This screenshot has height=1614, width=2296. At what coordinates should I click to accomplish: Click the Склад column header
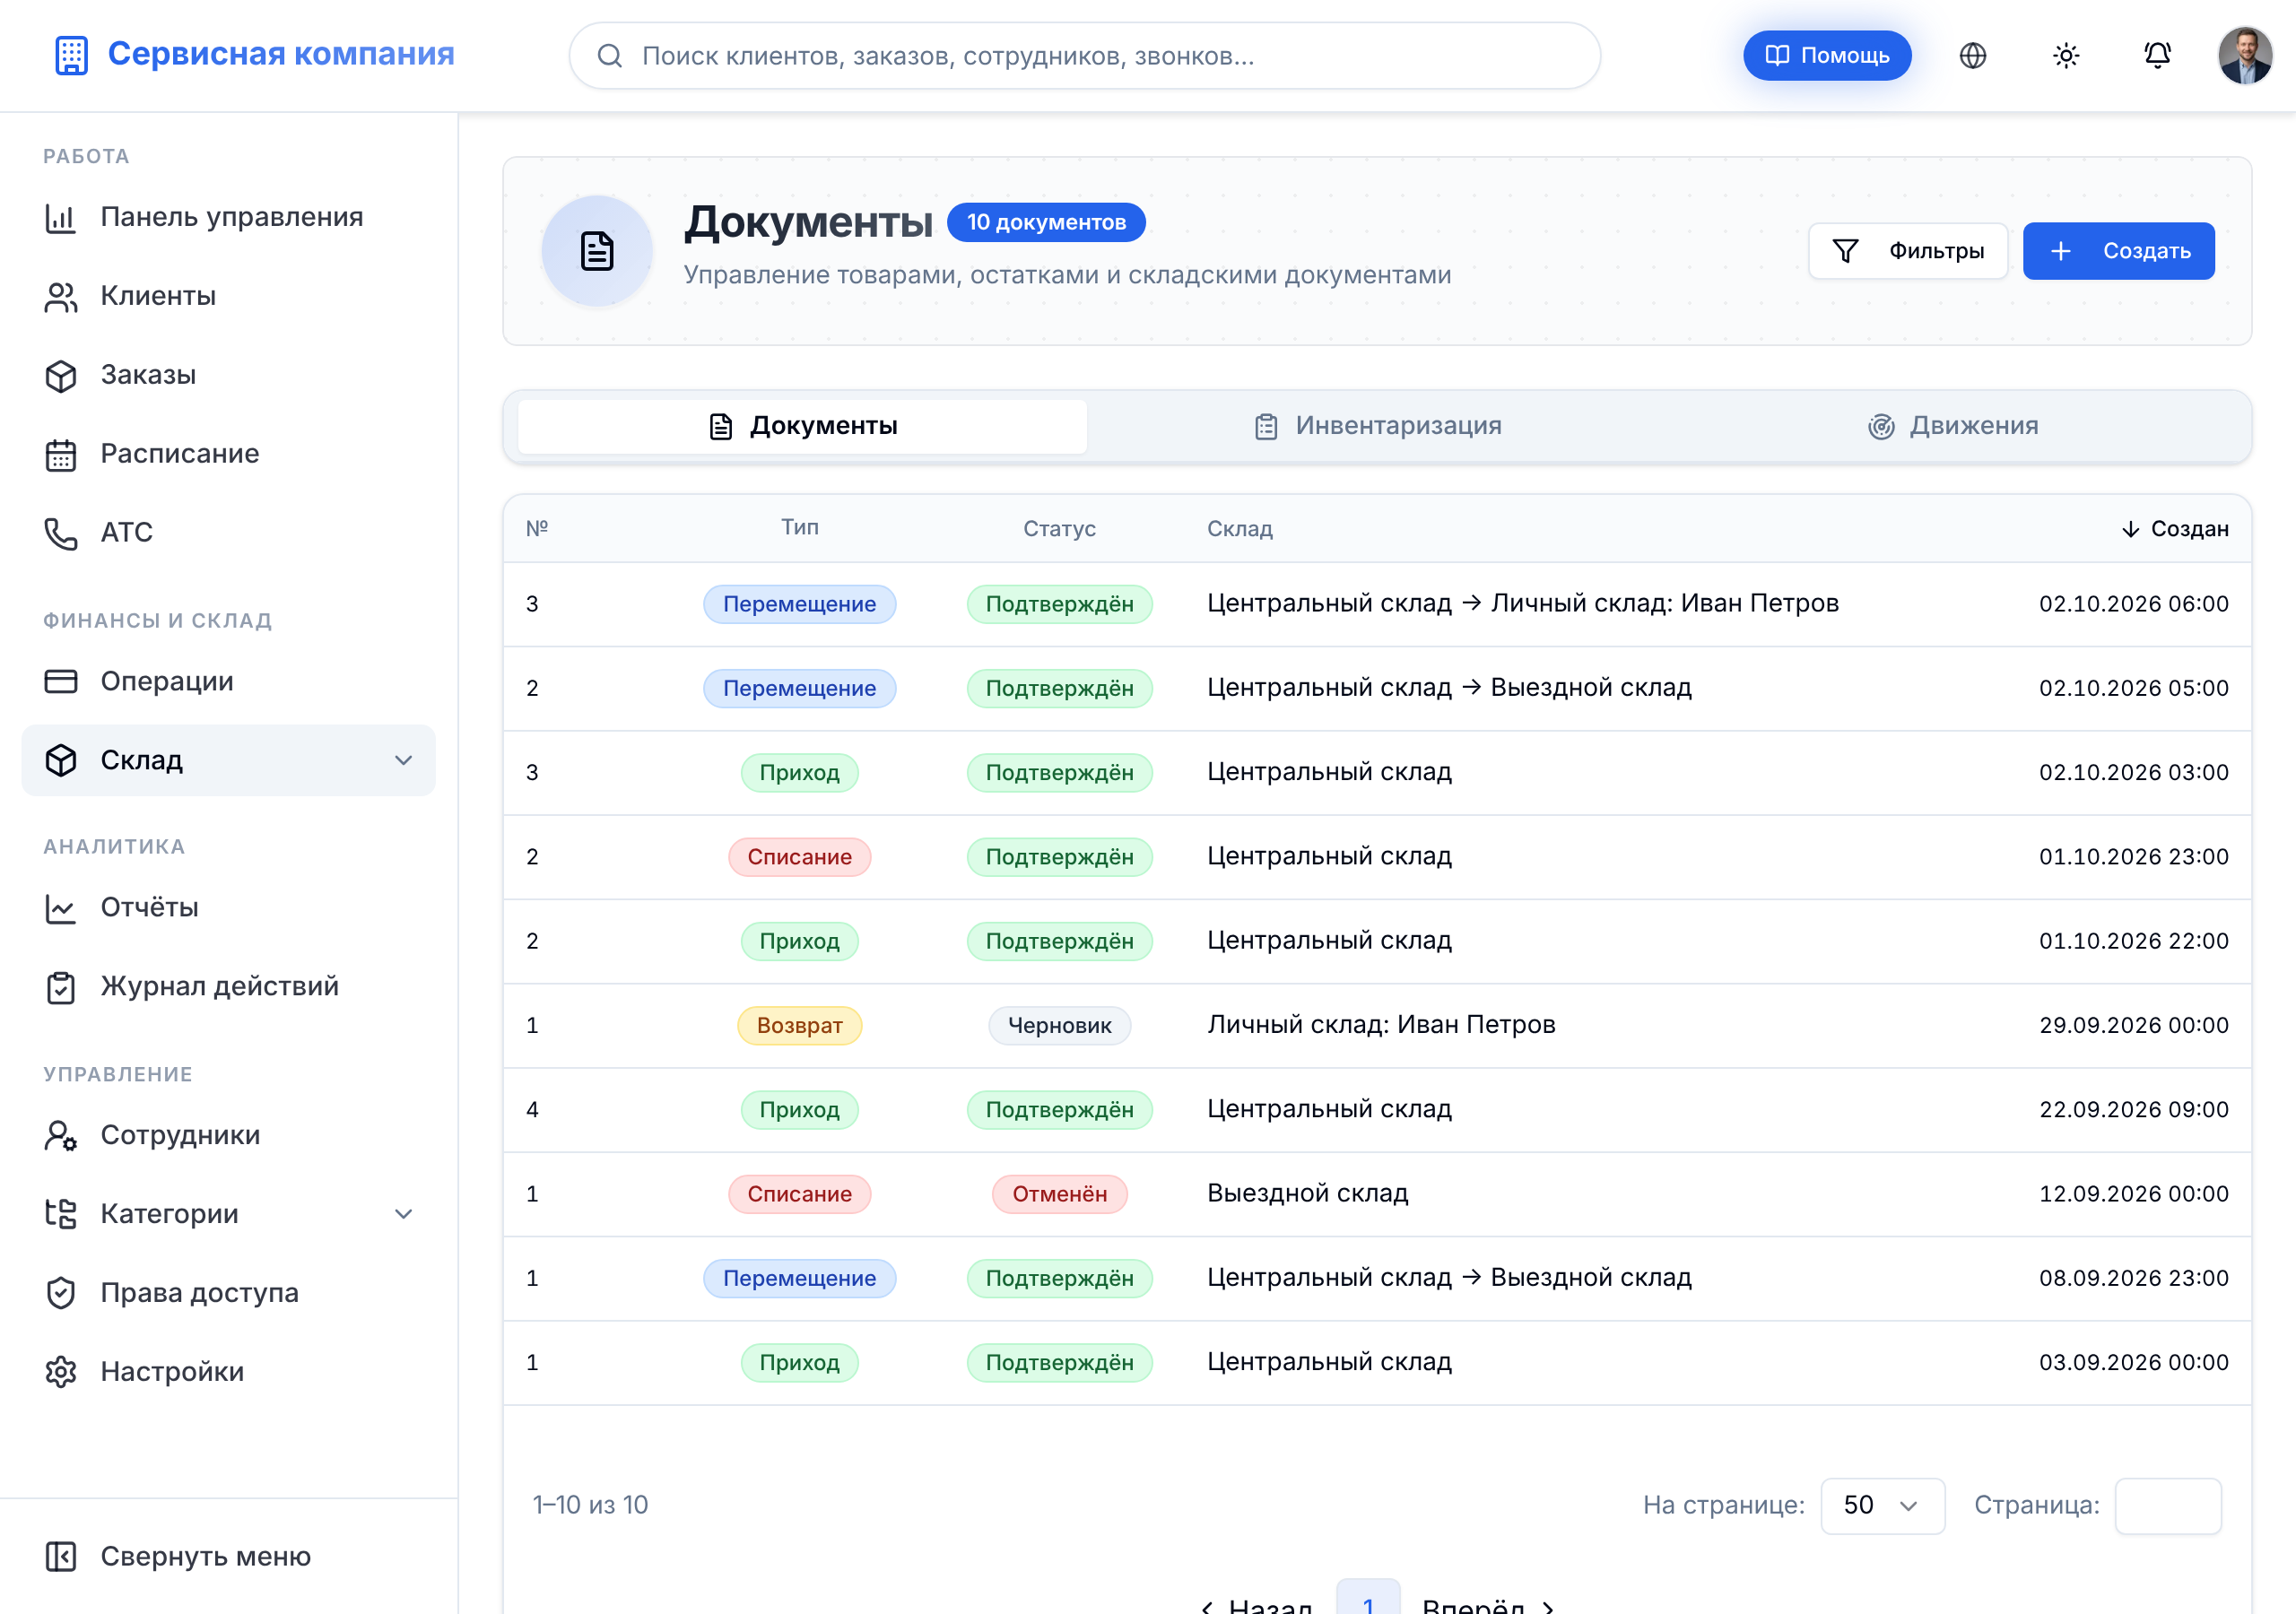tap(1239, 528)
